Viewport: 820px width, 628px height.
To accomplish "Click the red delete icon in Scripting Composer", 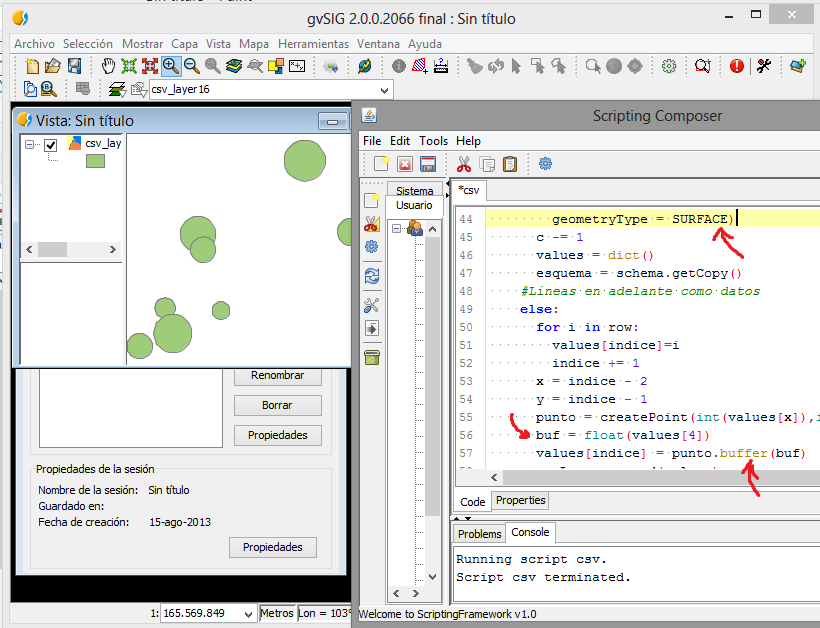I will coord(403,163).
